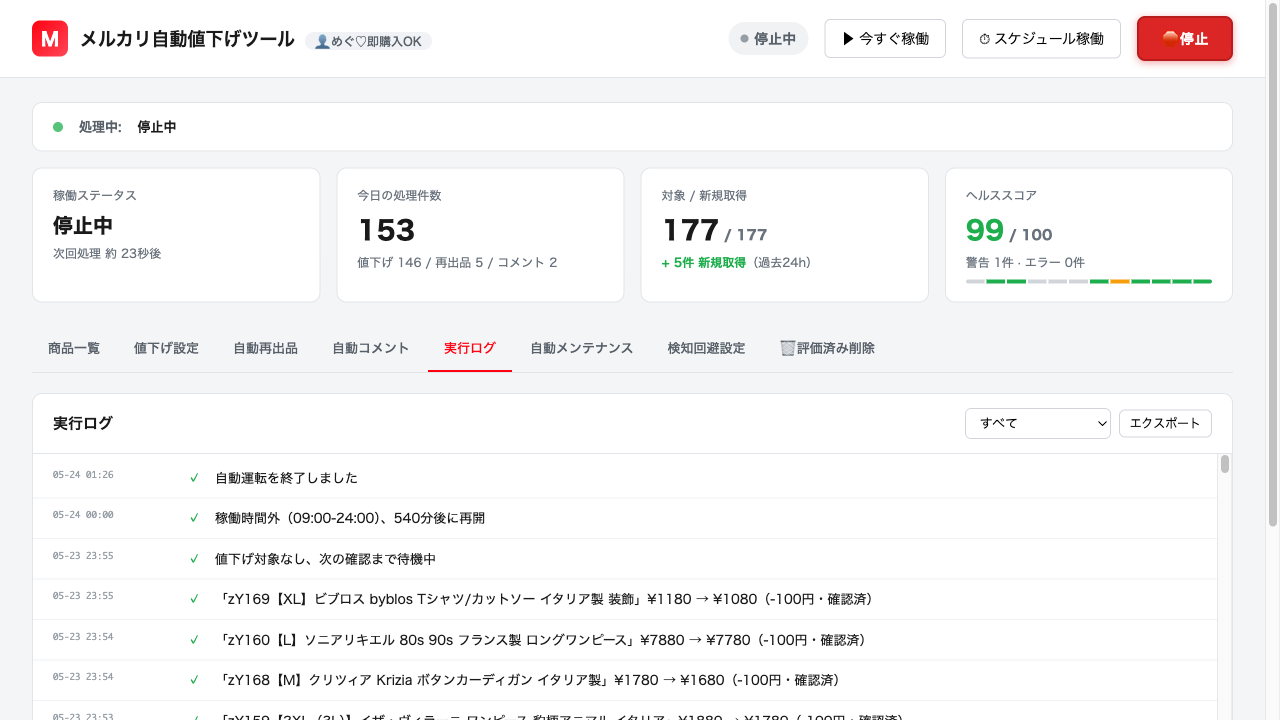The height and width of the screenshot is (720, 1280).
Task: Select the 実行ログ tab
Action: (x=470, y=348)
